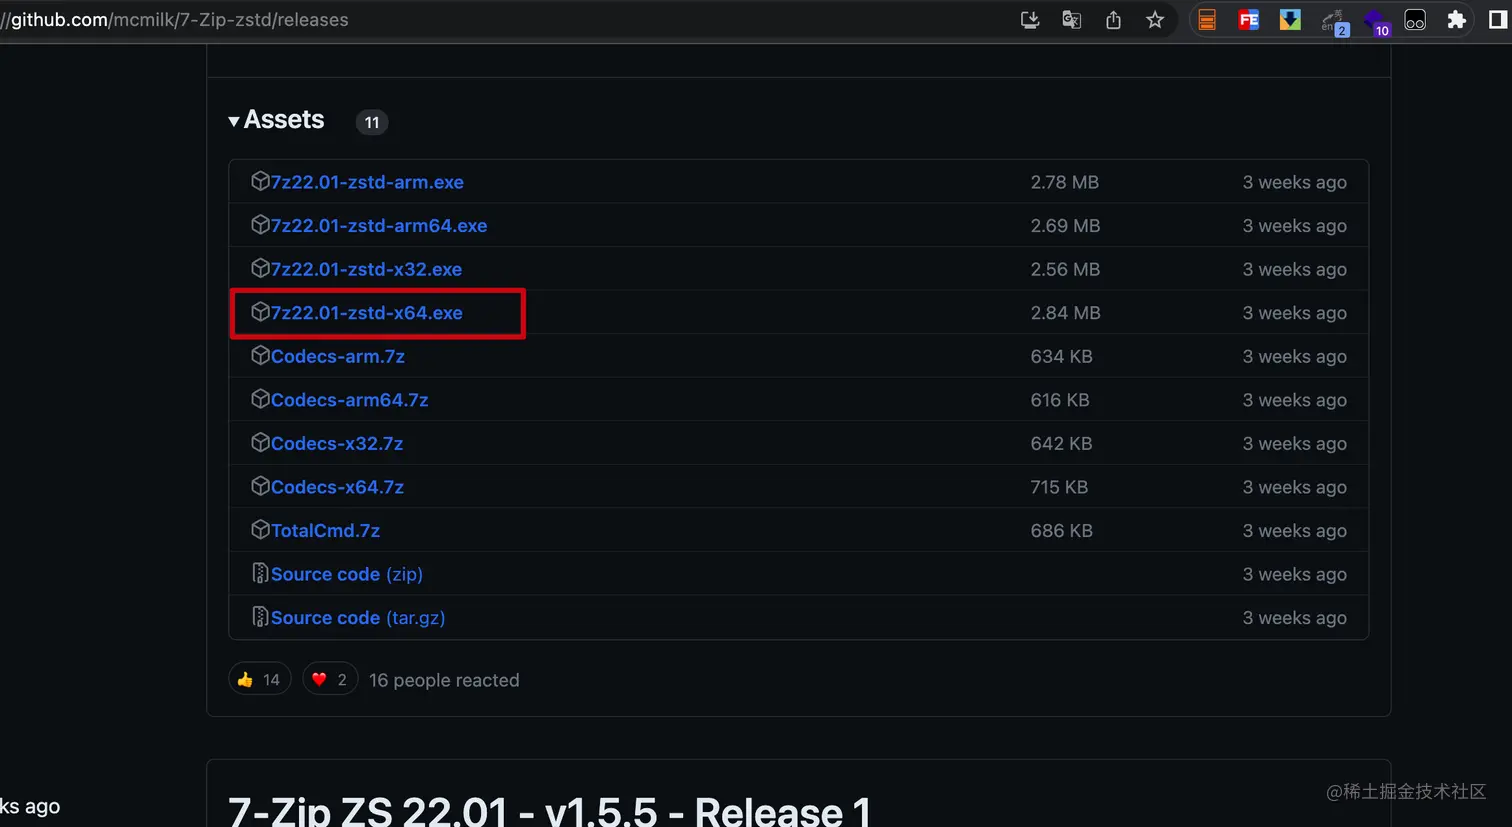Download 7z22.01-zstd-arm64.exe

coord(379,226)
